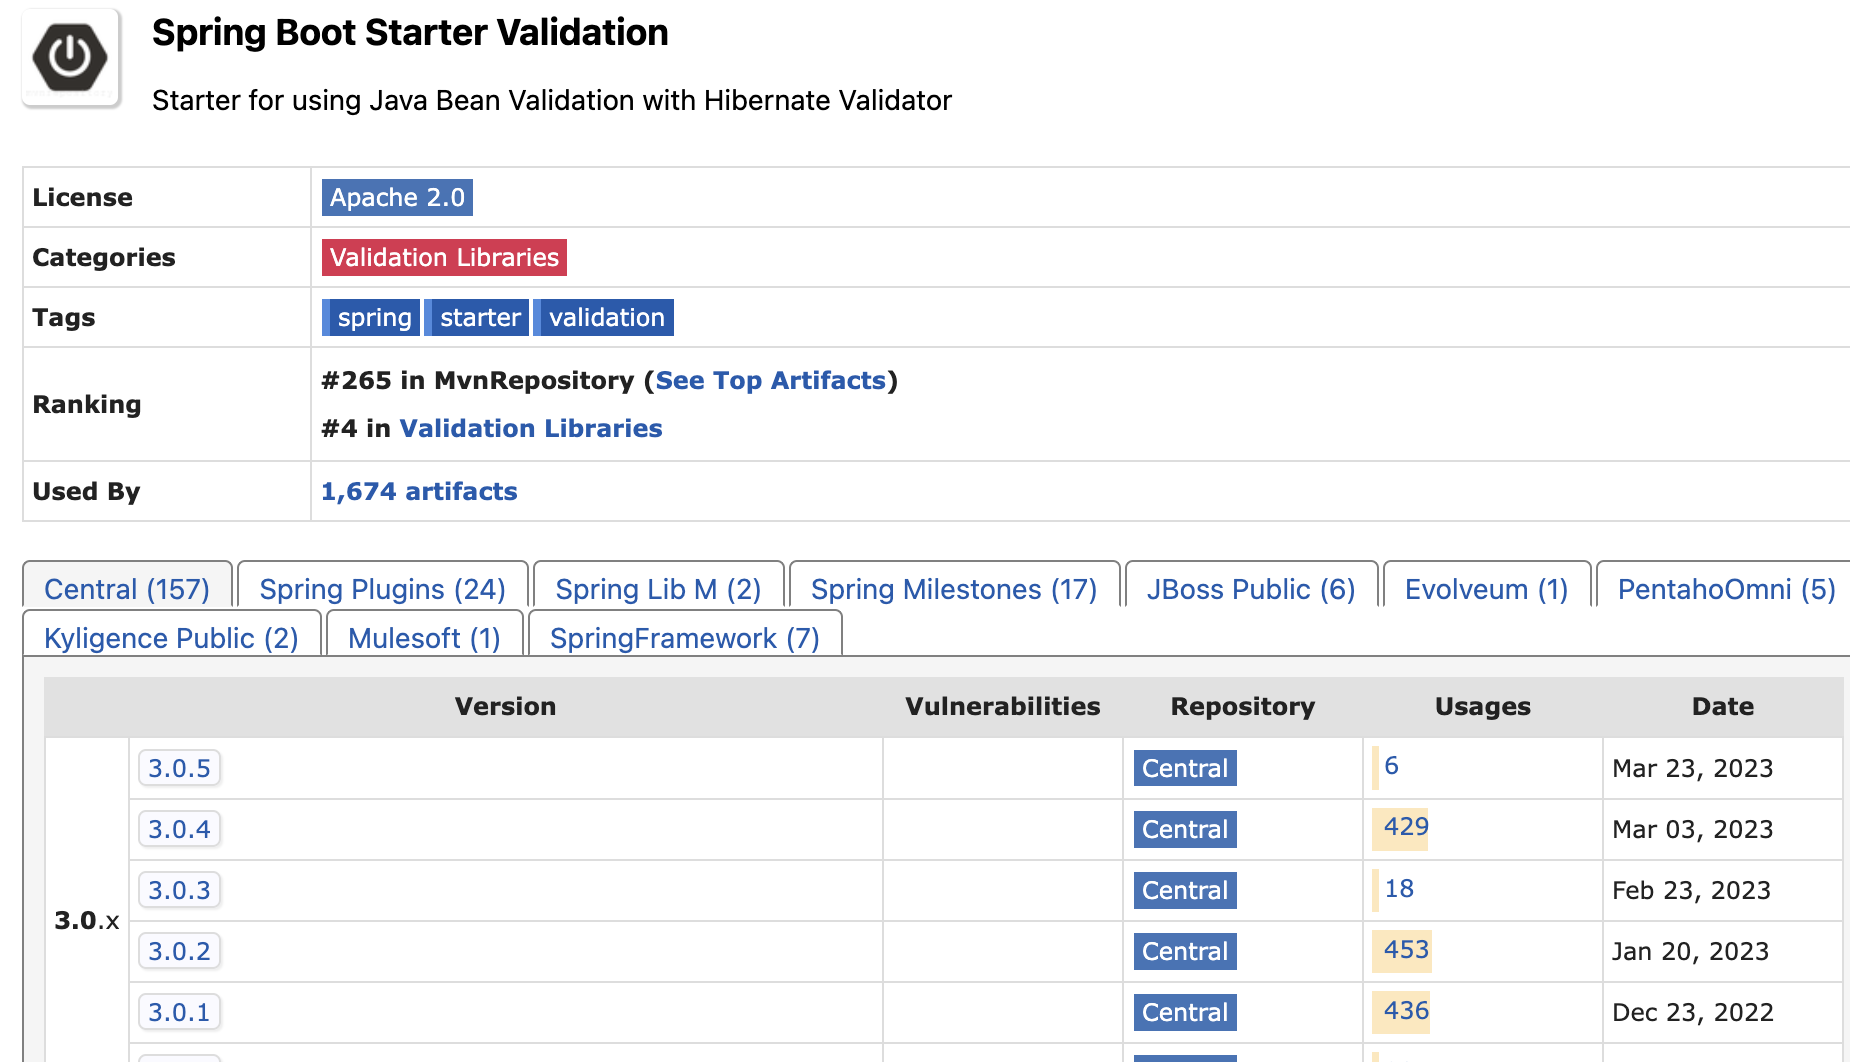Click the 3.0.x version group label
This screenshot has height=1062, width=1850.
87,920
